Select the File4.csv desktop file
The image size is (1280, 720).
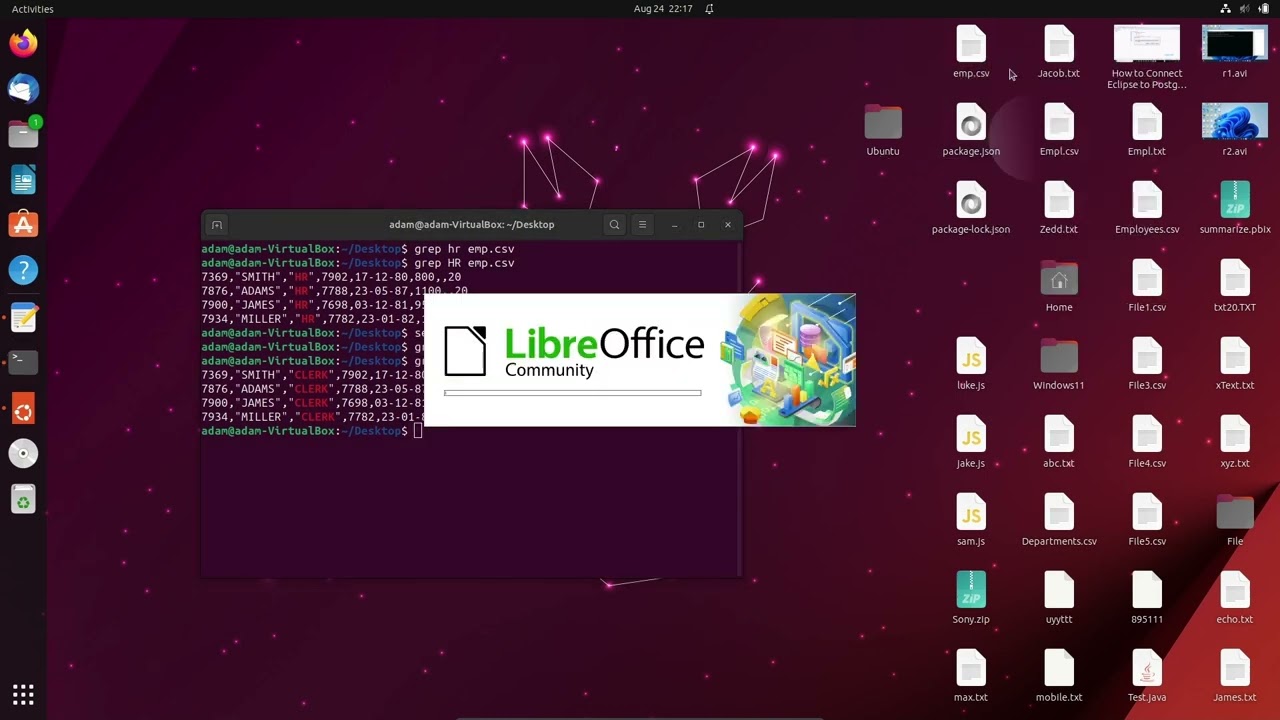coord(1147,442)
